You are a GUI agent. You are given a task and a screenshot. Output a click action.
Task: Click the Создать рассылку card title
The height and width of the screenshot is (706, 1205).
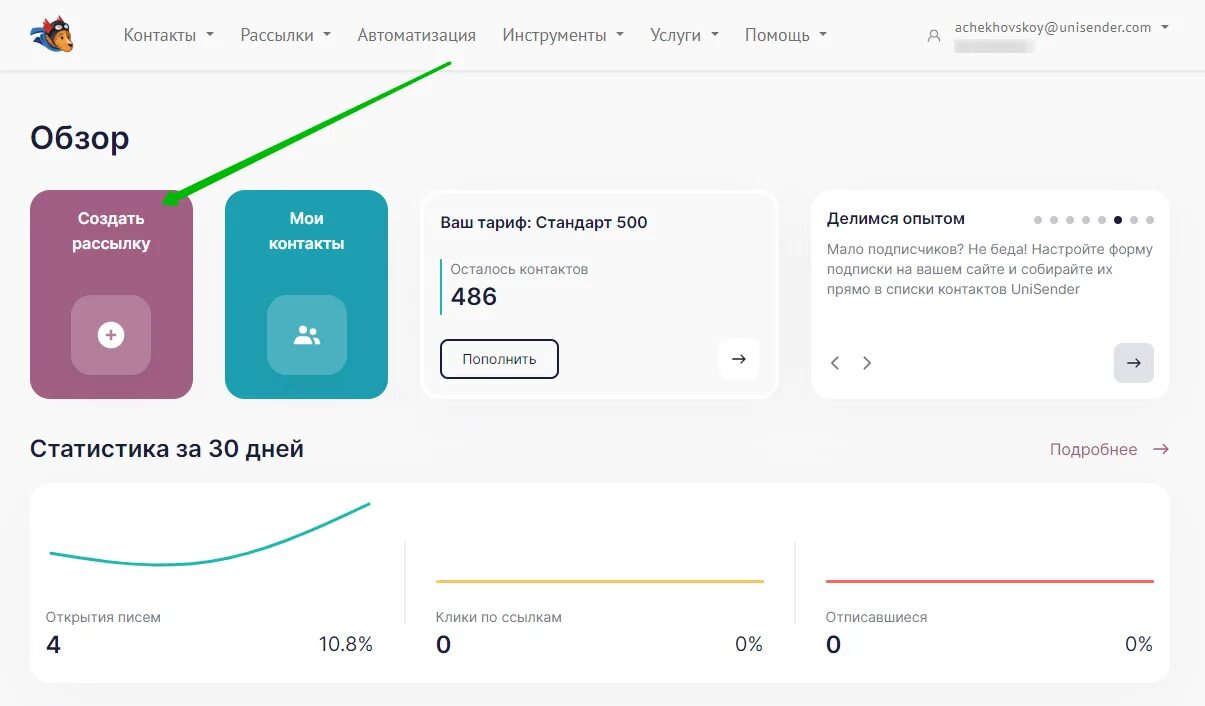point(111,231)
